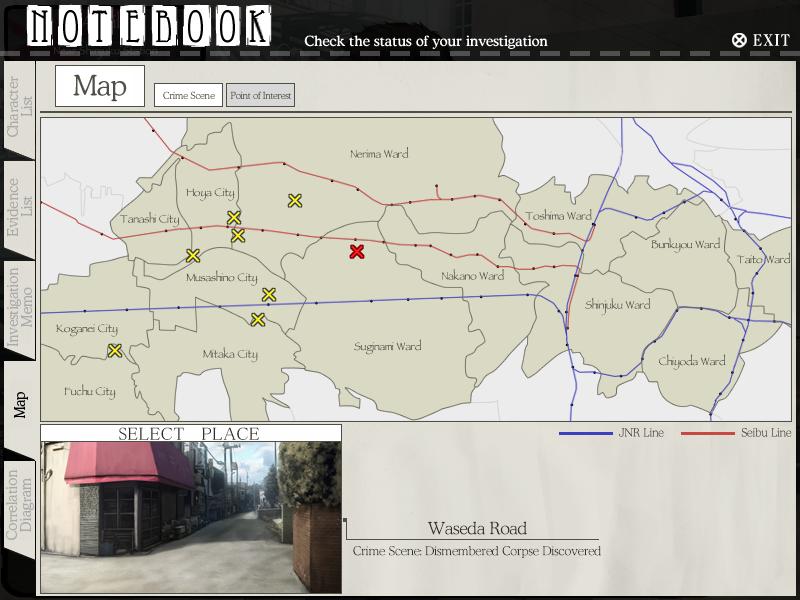Viewport: 800px width, 600px height.
Task: Click the Nerima Ward label
Action: point(379,154)
